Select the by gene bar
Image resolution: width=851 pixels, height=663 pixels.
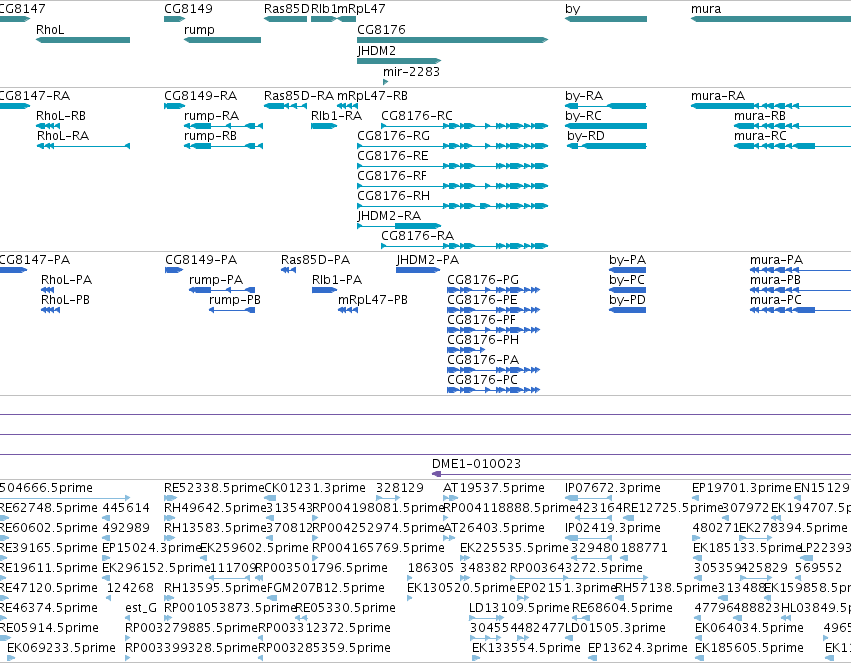pos(606,19)
